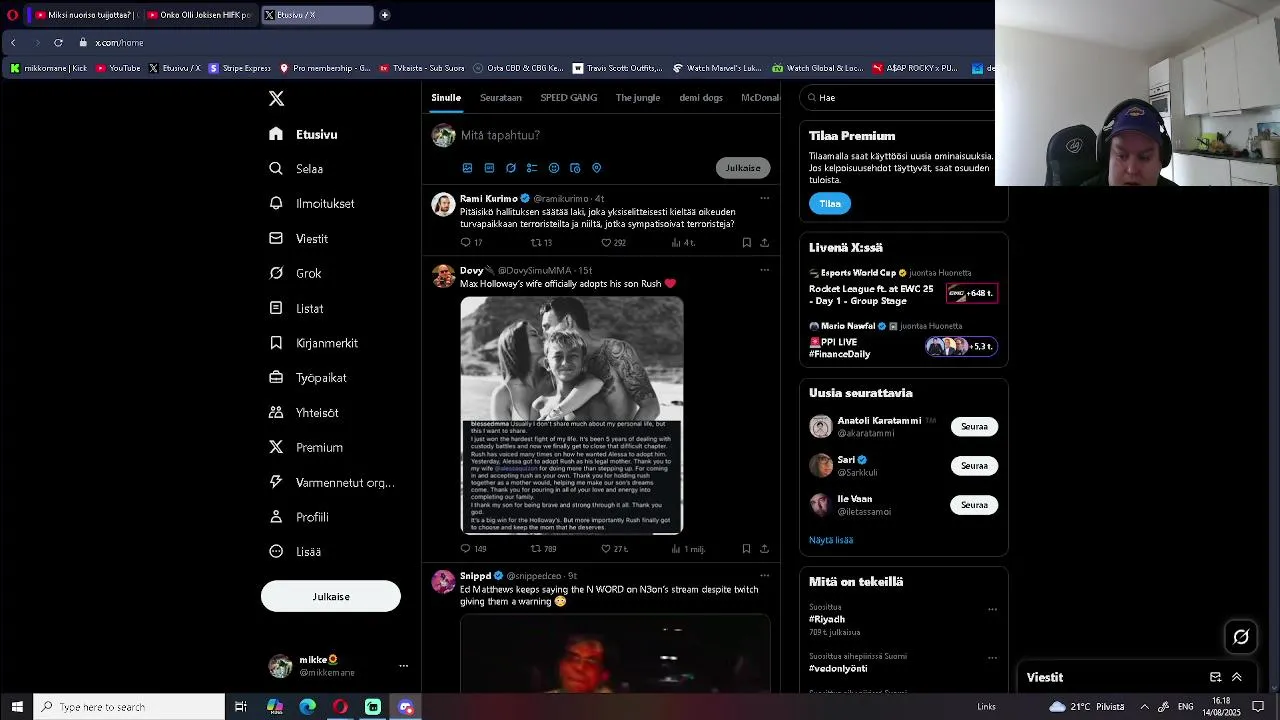Open Työpaikat jobs page
This screenshot has width=1280, height=720.
point(308,378)
